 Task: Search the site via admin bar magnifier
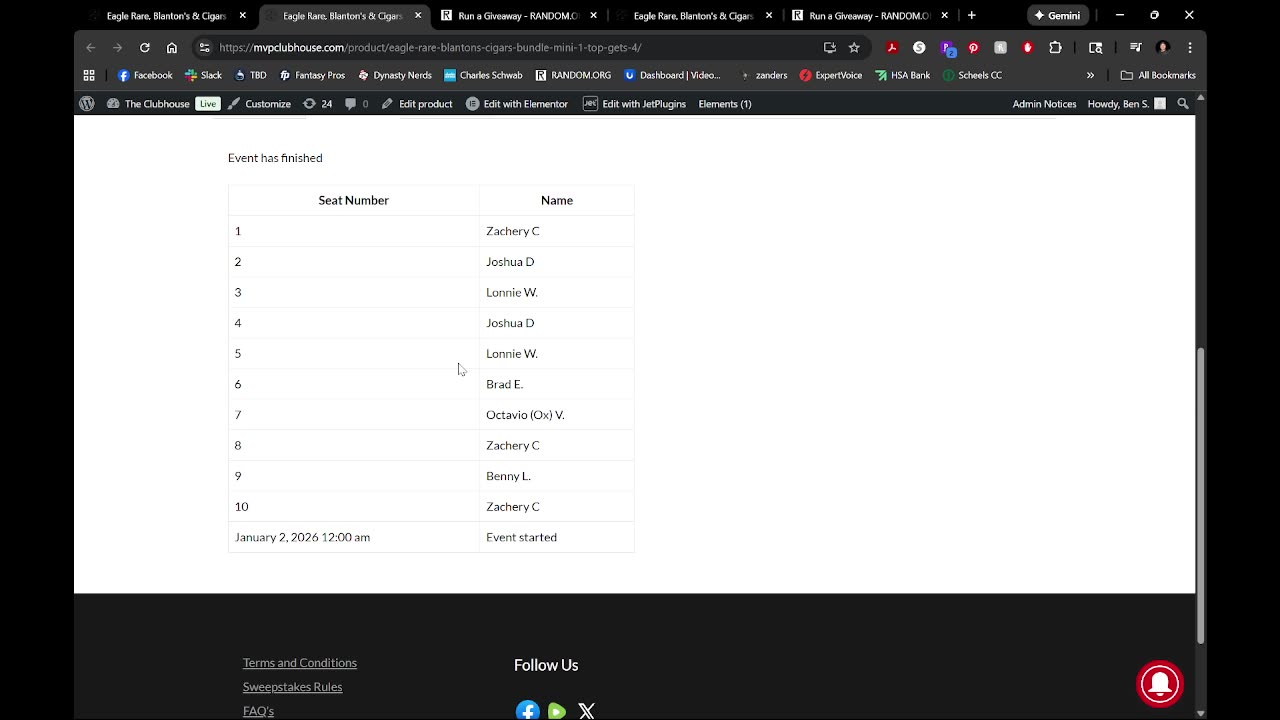coord(1183,104)
